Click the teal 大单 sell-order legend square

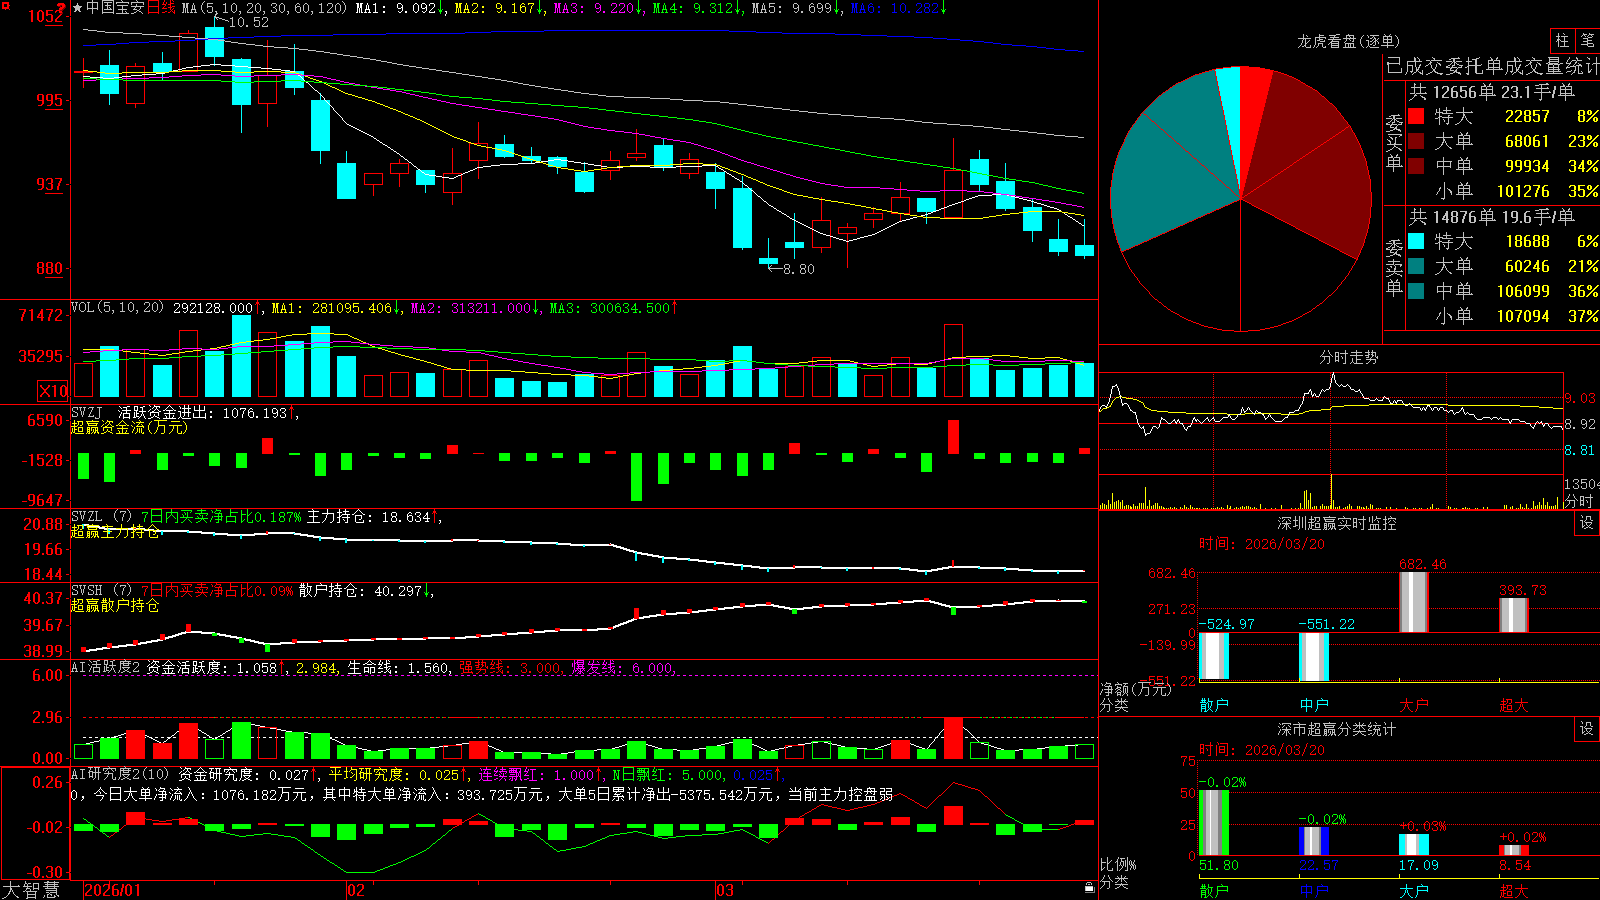pos(1416,266)
